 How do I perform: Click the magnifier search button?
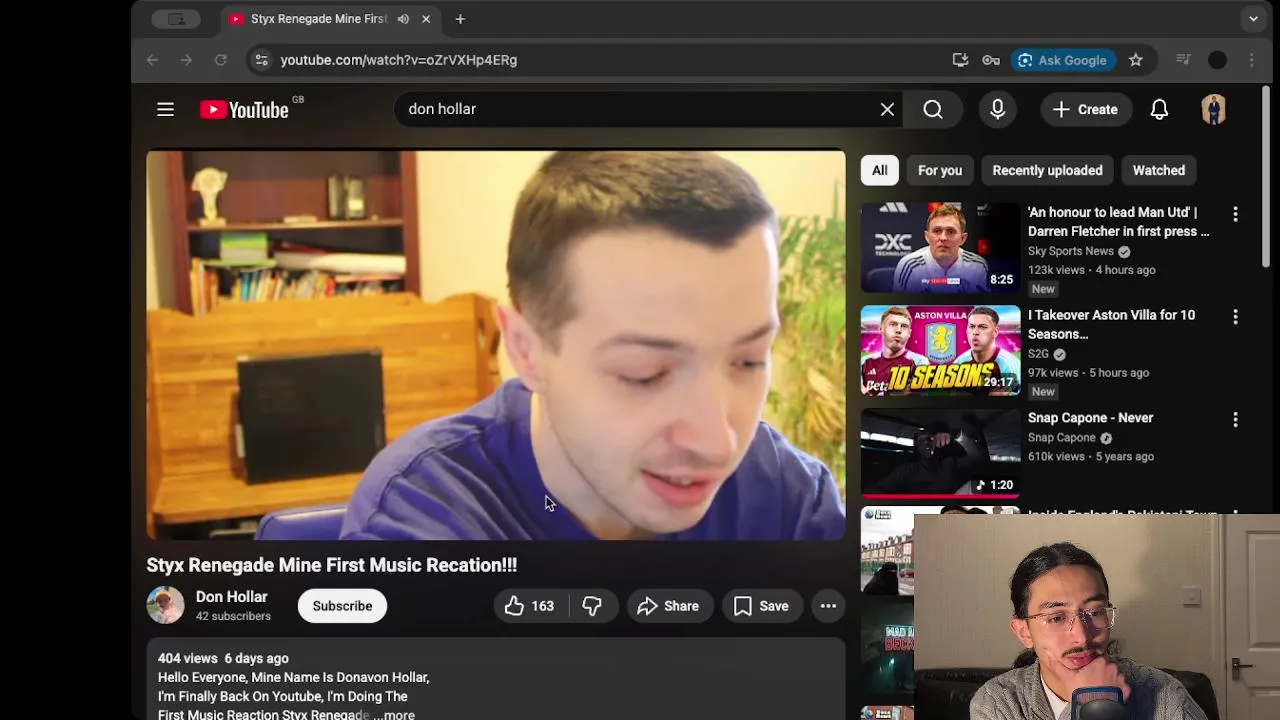point(933,109)
